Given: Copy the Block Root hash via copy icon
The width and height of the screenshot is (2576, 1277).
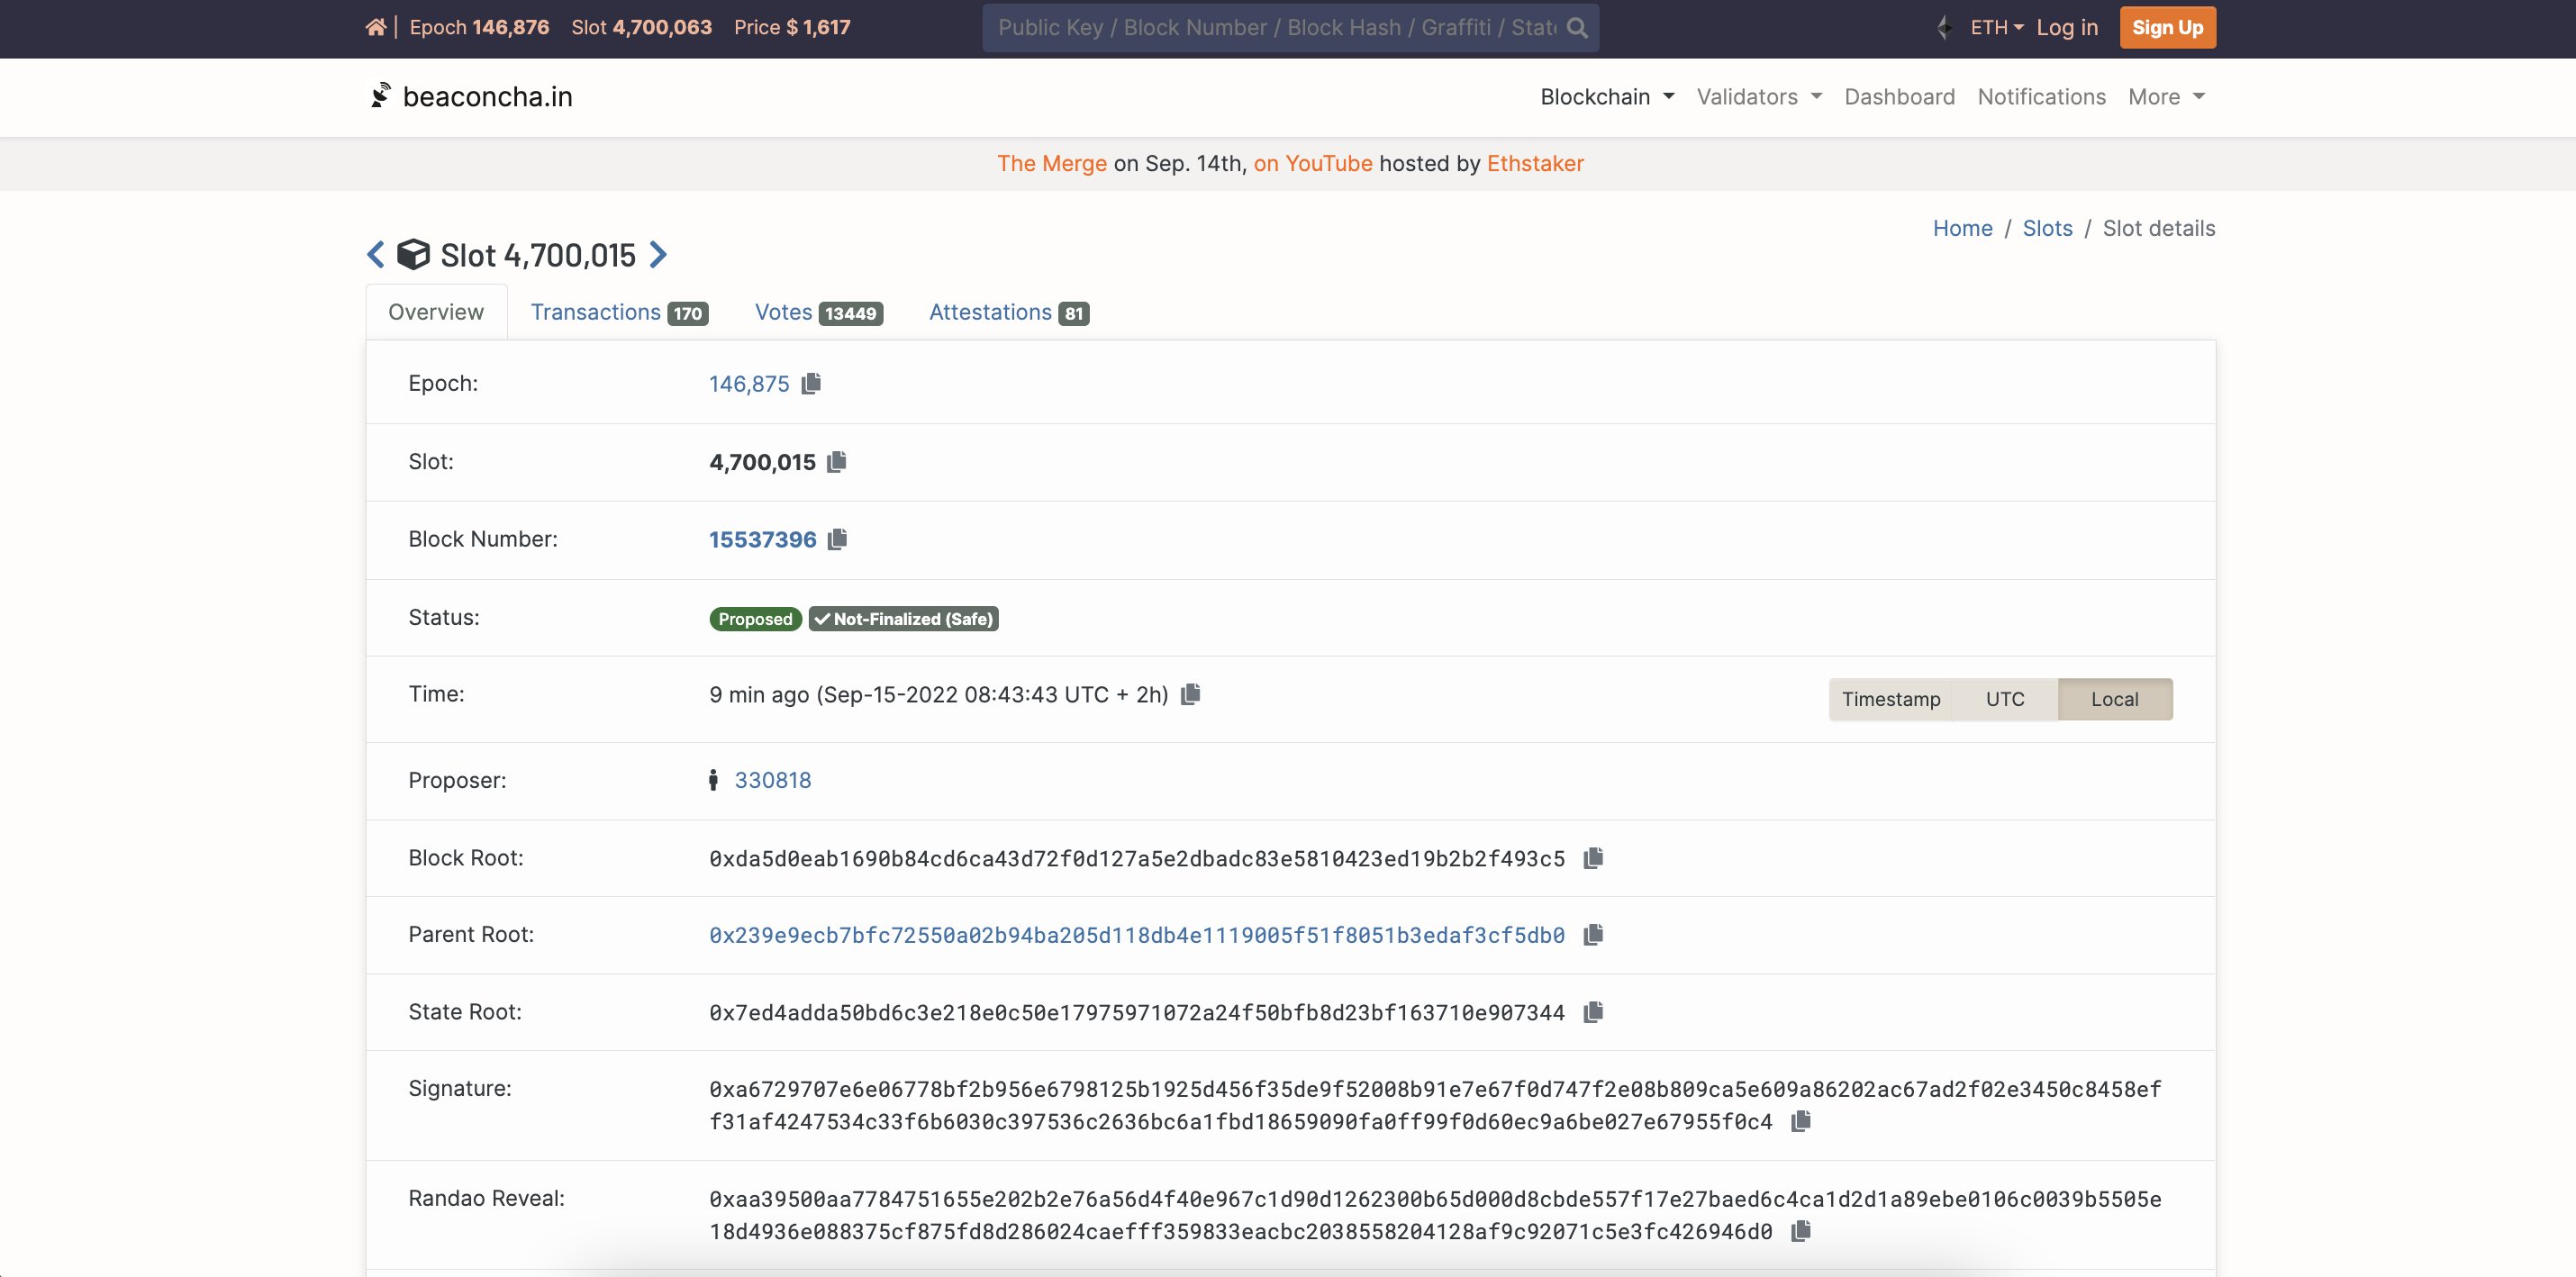Looking at the screenshot, I should 1593,857.
